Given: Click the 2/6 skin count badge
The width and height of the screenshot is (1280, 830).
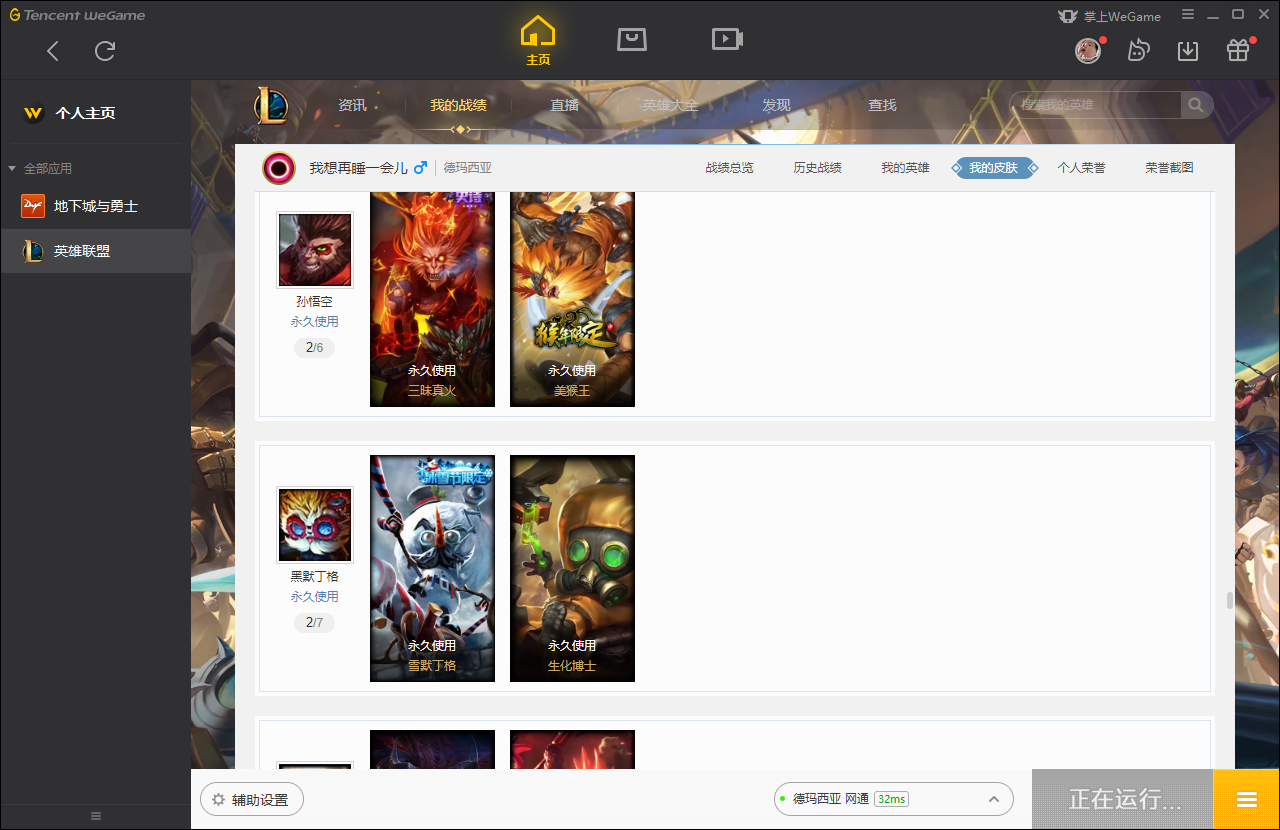Looking at the screenshot, I should [315, 348].
